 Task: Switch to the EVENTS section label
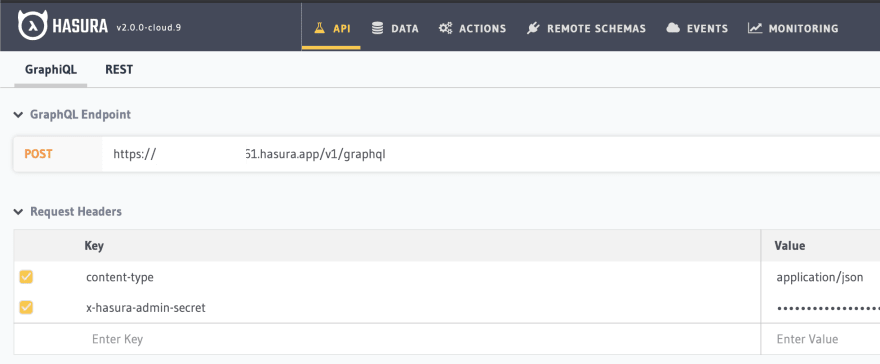(707, 29)
